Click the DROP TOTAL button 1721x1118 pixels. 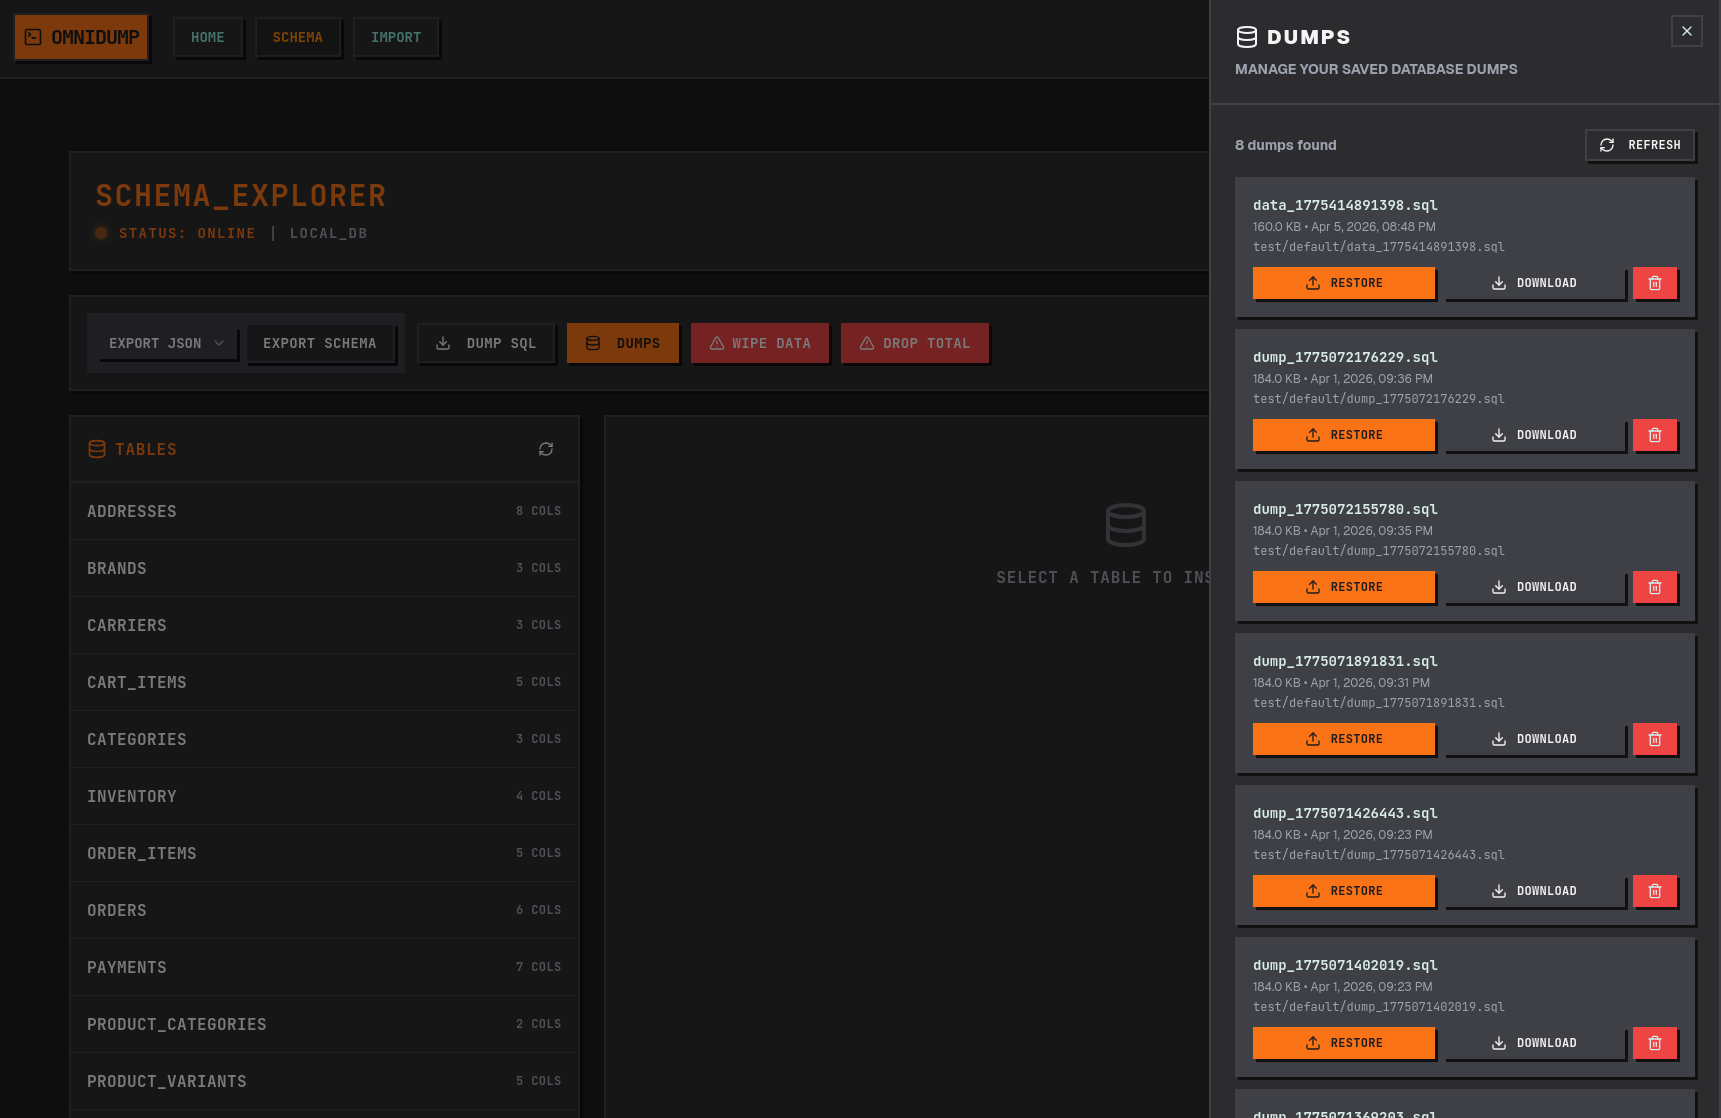point(914,343)
